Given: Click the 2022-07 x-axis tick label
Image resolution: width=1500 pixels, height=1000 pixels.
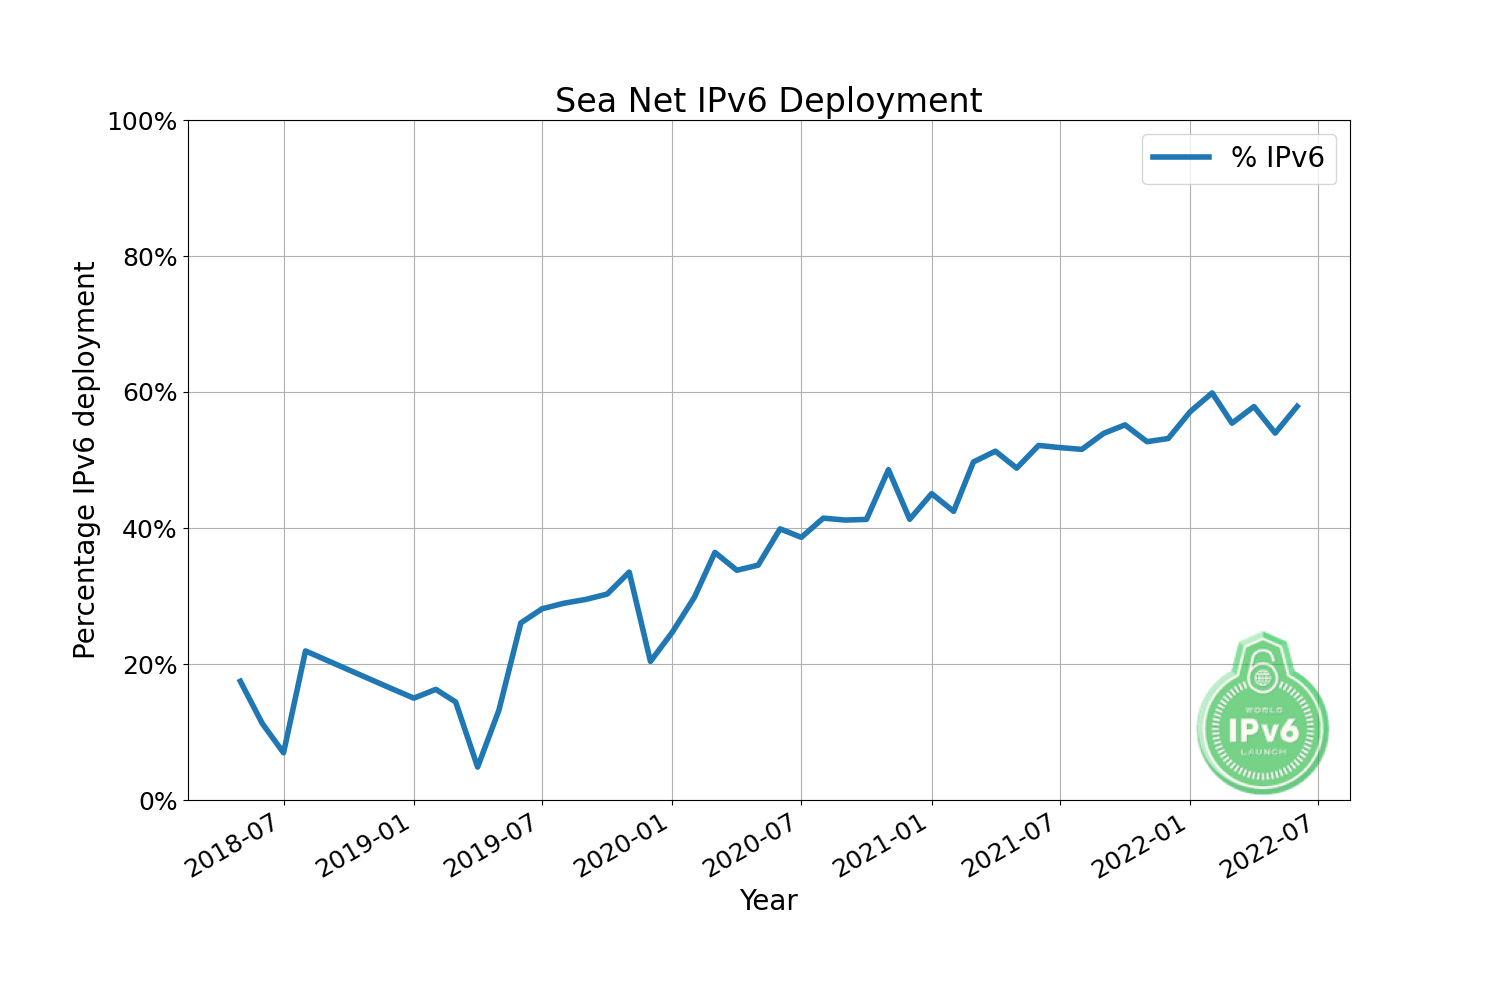Looking at the screenshot, I should point(1271,847).
